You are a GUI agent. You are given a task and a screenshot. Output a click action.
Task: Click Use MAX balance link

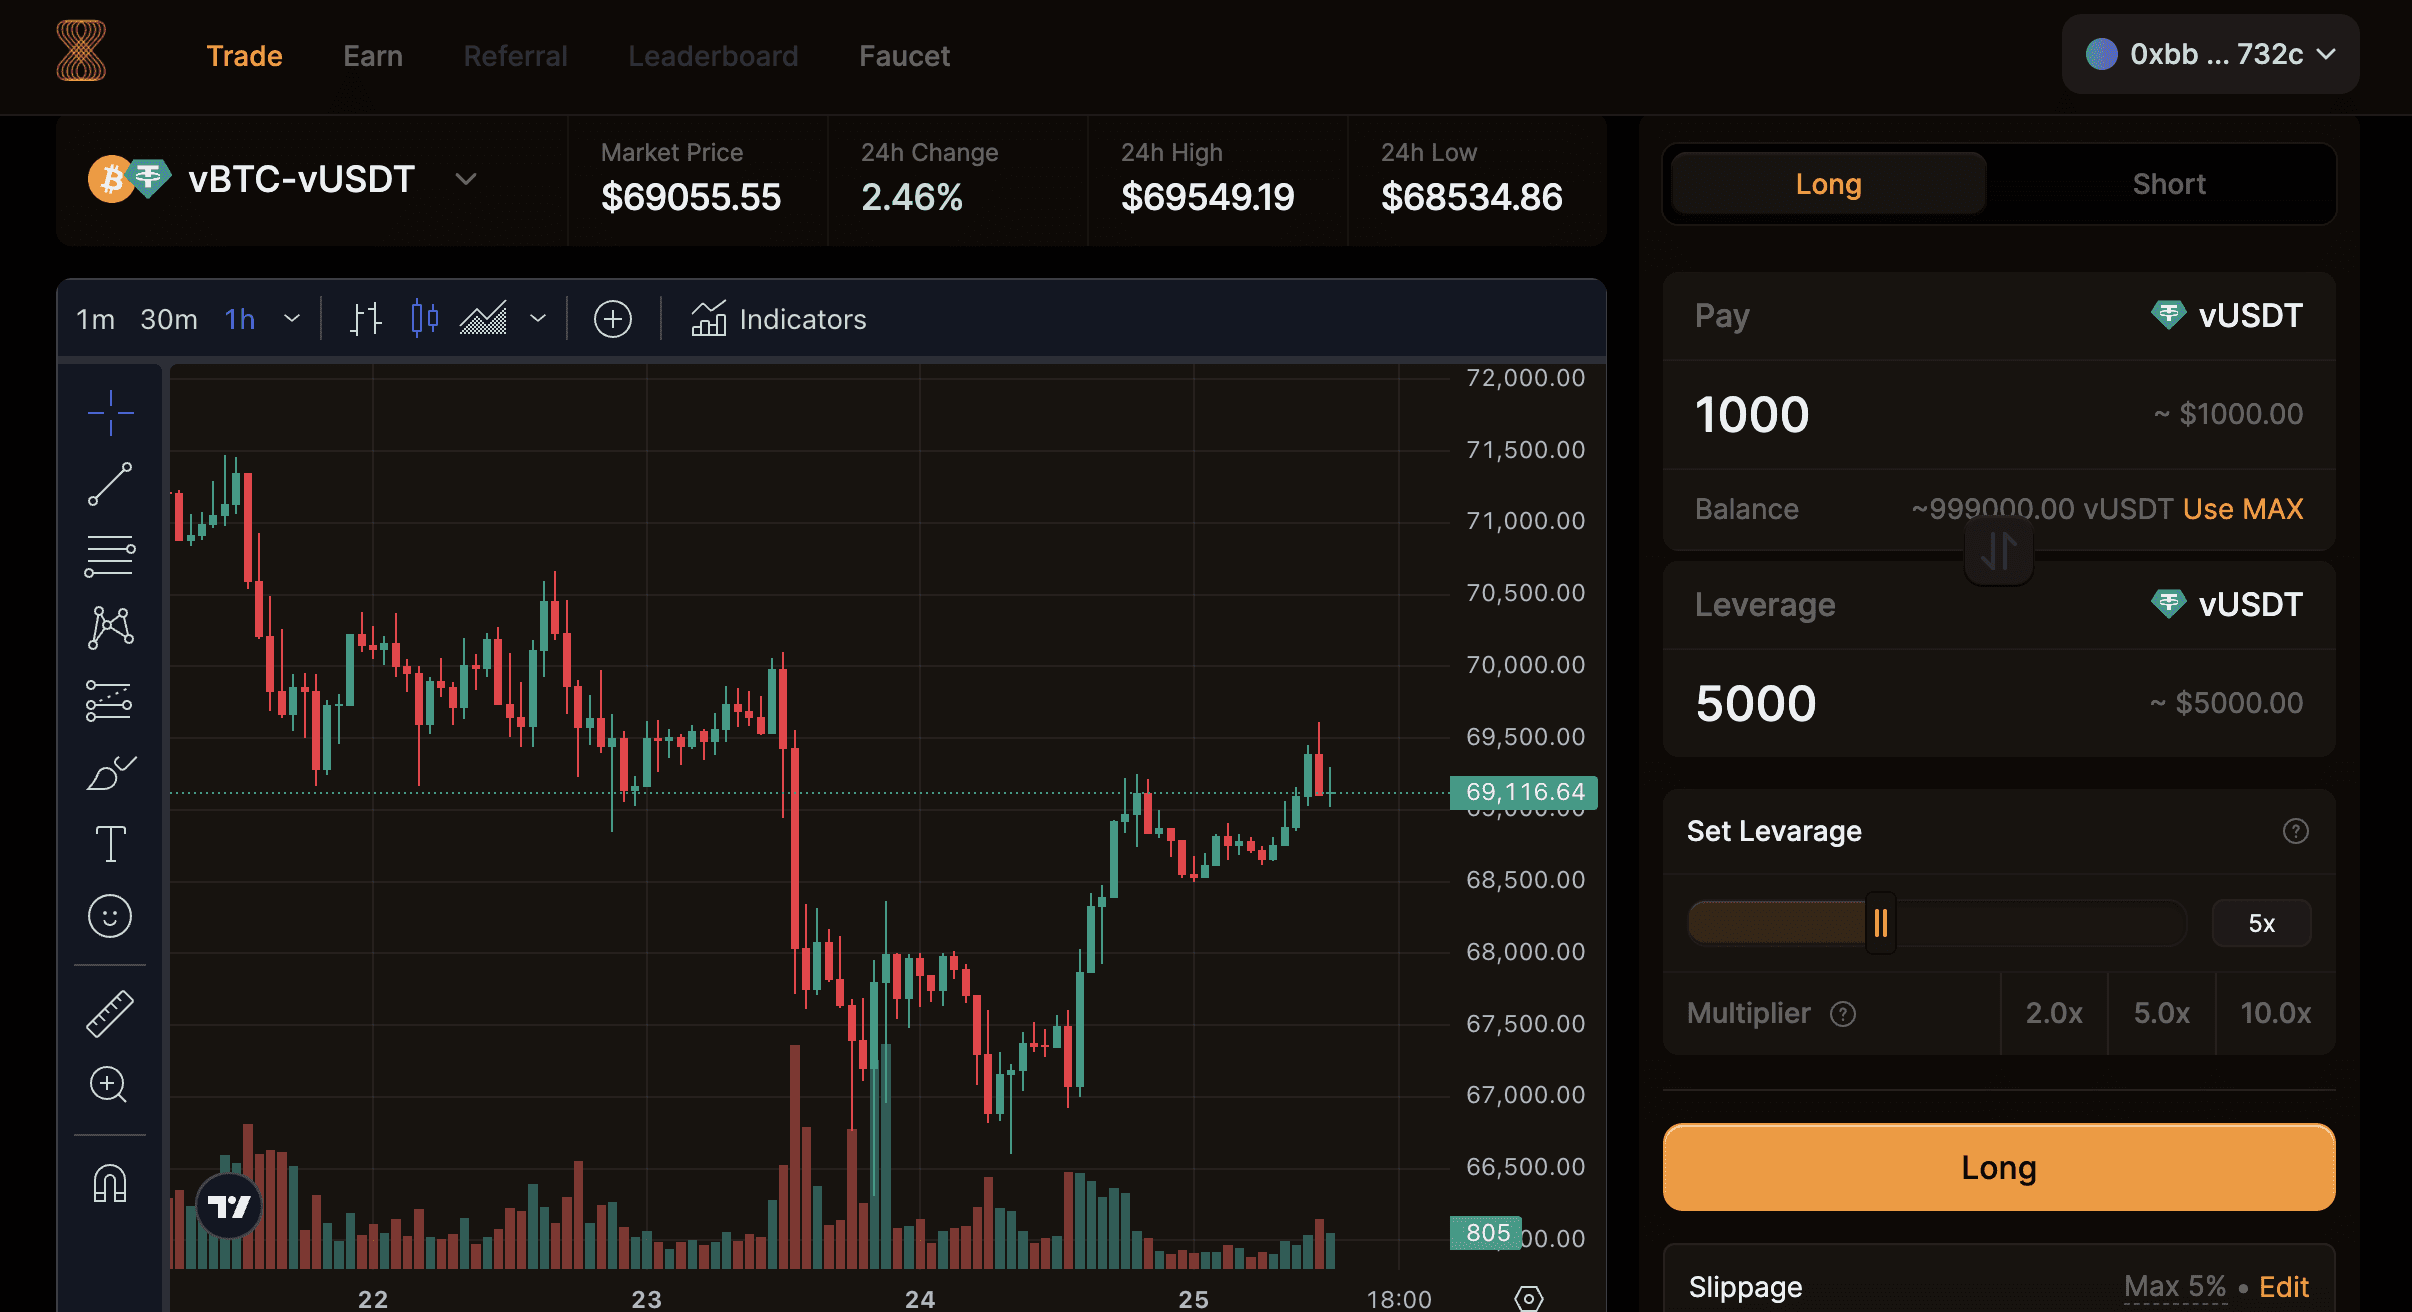click(x=2243, y=509)
